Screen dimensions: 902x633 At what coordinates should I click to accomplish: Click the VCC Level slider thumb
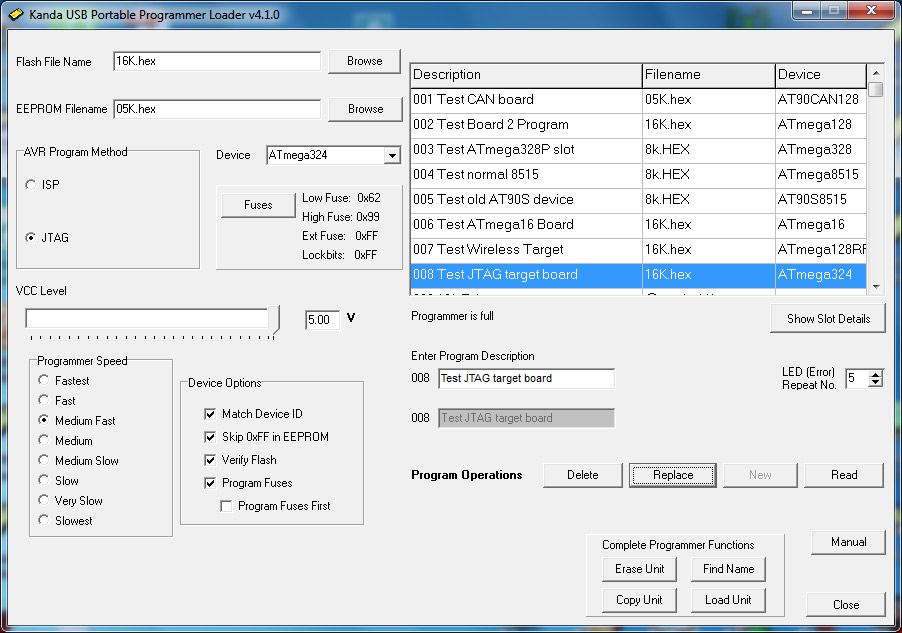click(x=274, y=320)
